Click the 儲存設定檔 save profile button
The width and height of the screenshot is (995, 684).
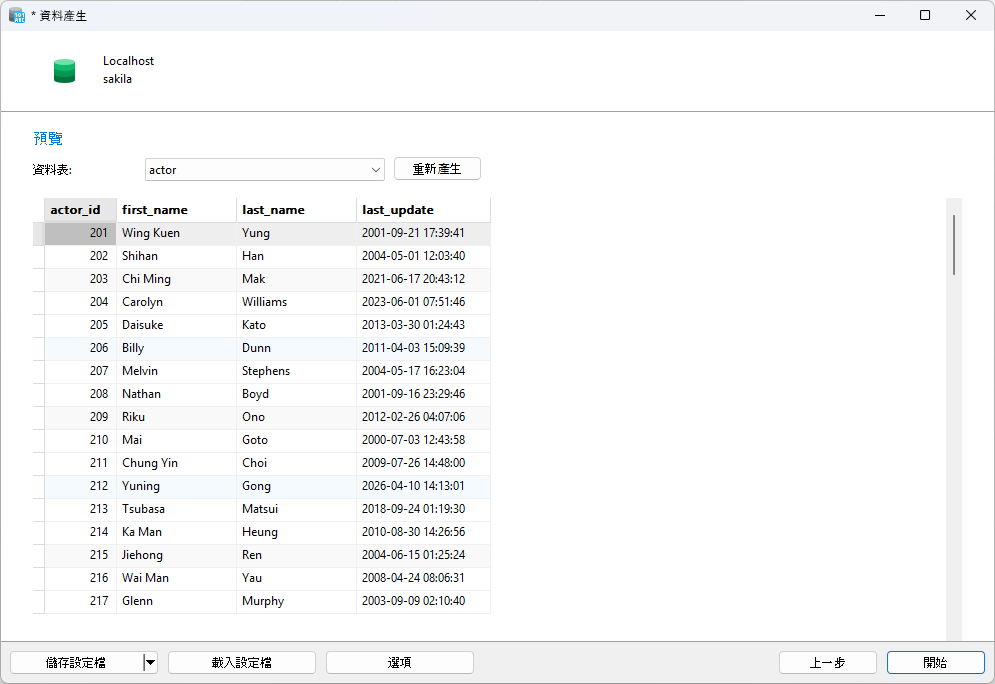coord(77,662)
